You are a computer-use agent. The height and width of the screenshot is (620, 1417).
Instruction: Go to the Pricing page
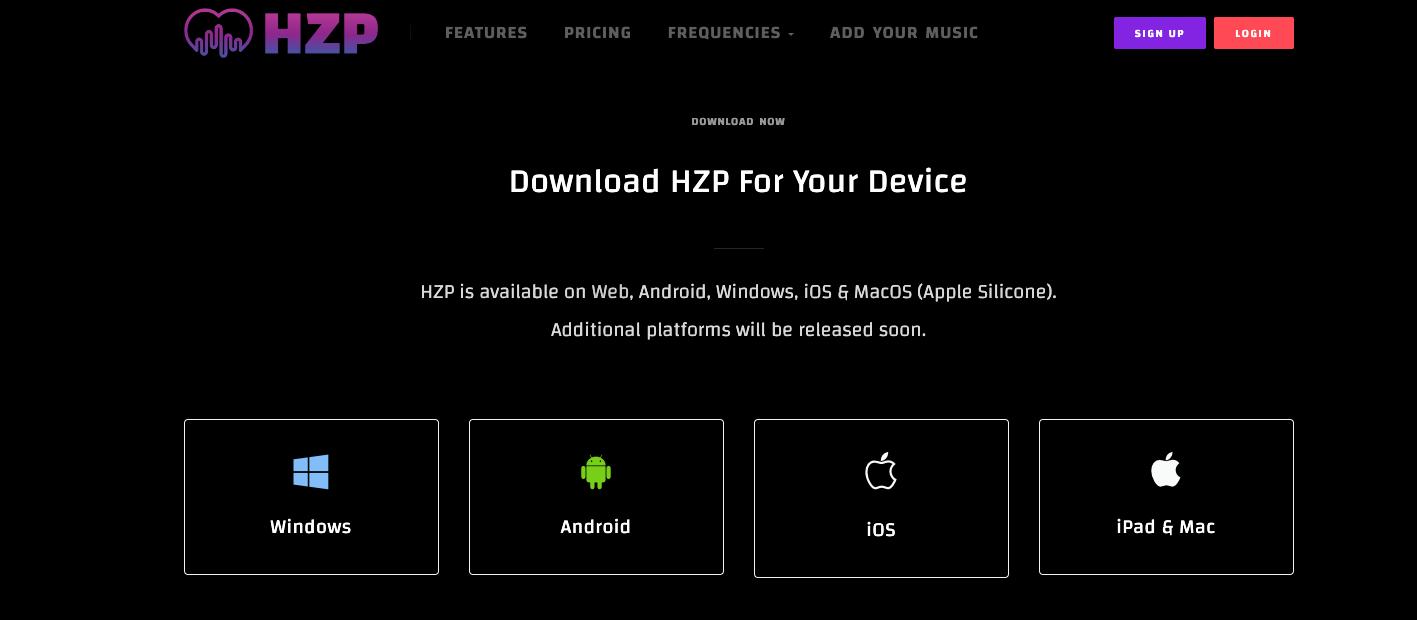click(598, 33)
